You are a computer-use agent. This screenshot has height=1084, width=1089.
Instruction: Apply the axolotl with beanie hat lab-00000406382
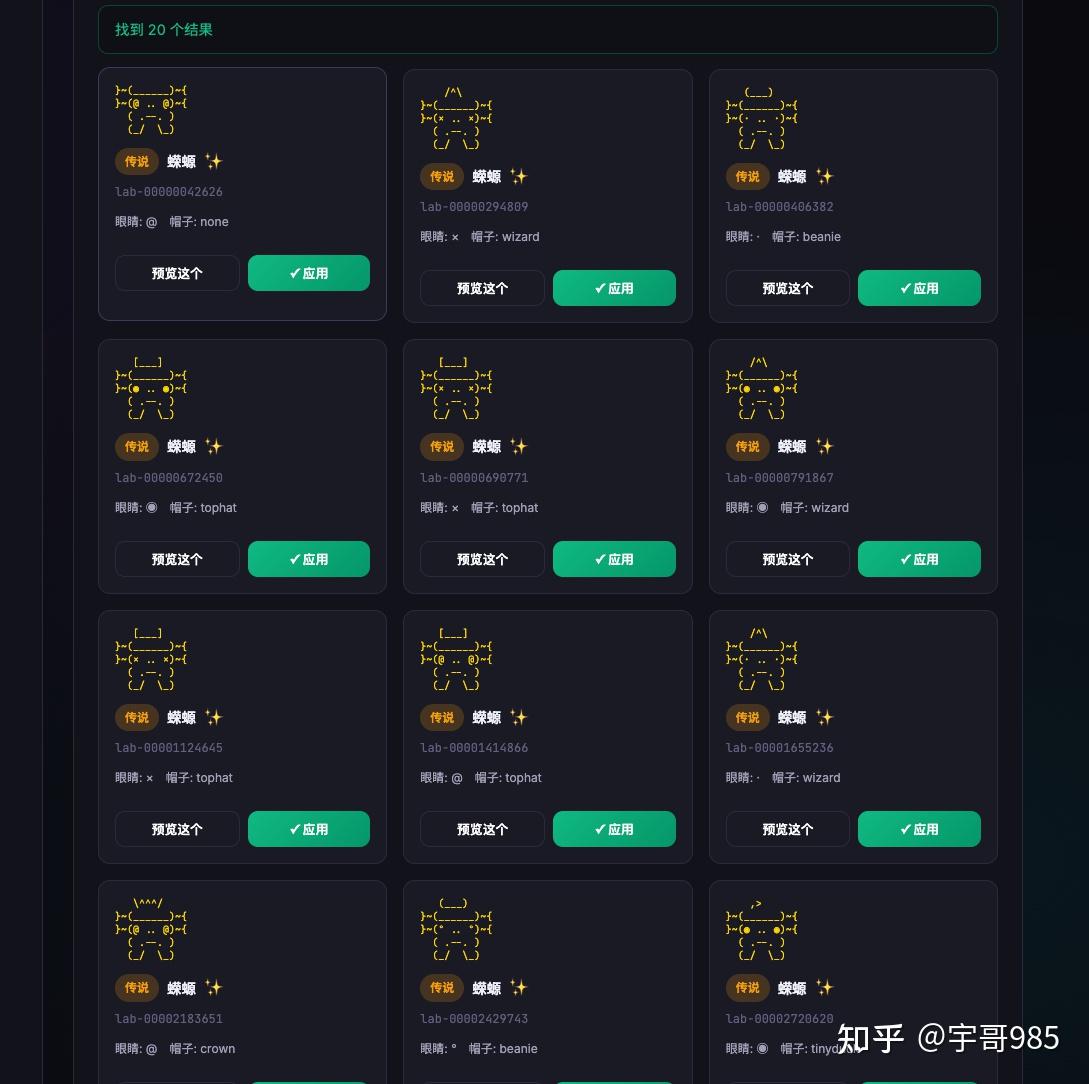click(919, 288)
